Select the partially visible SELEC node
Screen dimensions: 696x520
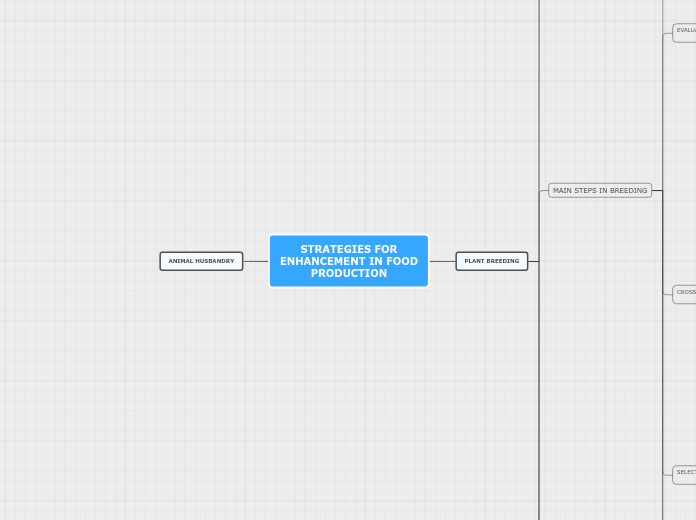tap(684, 475)
